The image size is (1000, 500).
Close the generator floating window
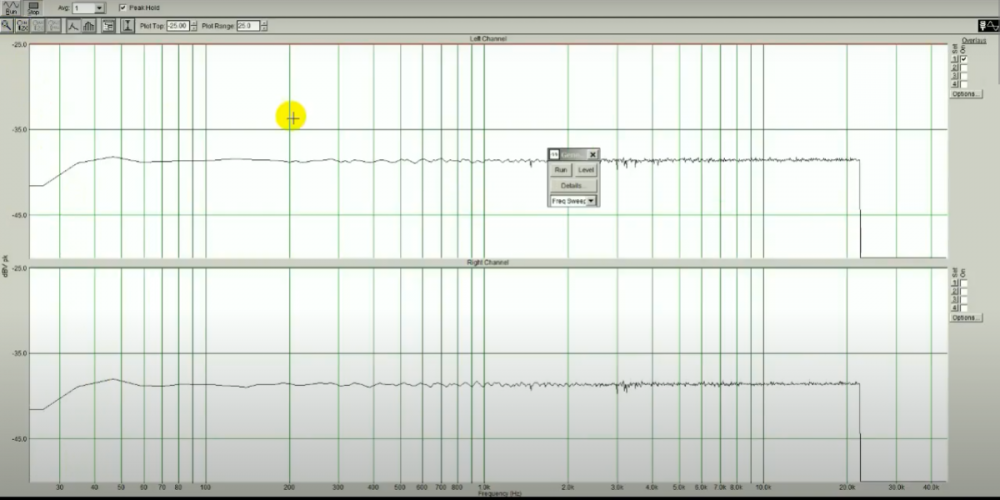tap(593, 154)
